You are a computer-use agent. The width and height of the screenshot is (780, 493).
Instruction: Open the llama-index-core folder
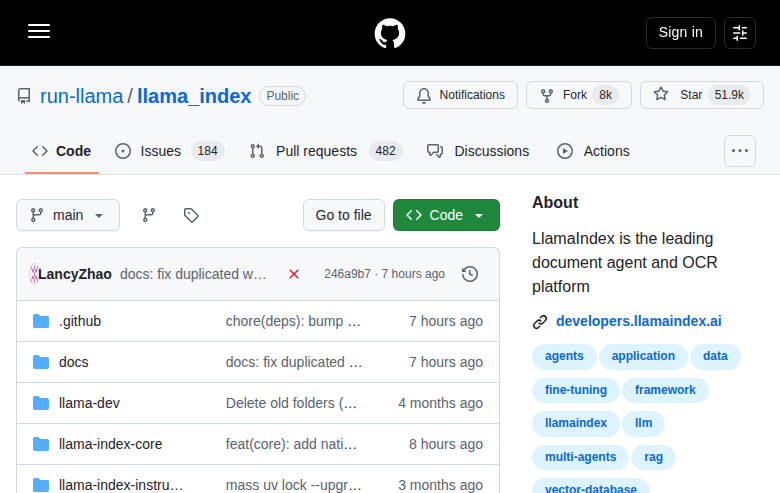(x=110, y=444)
